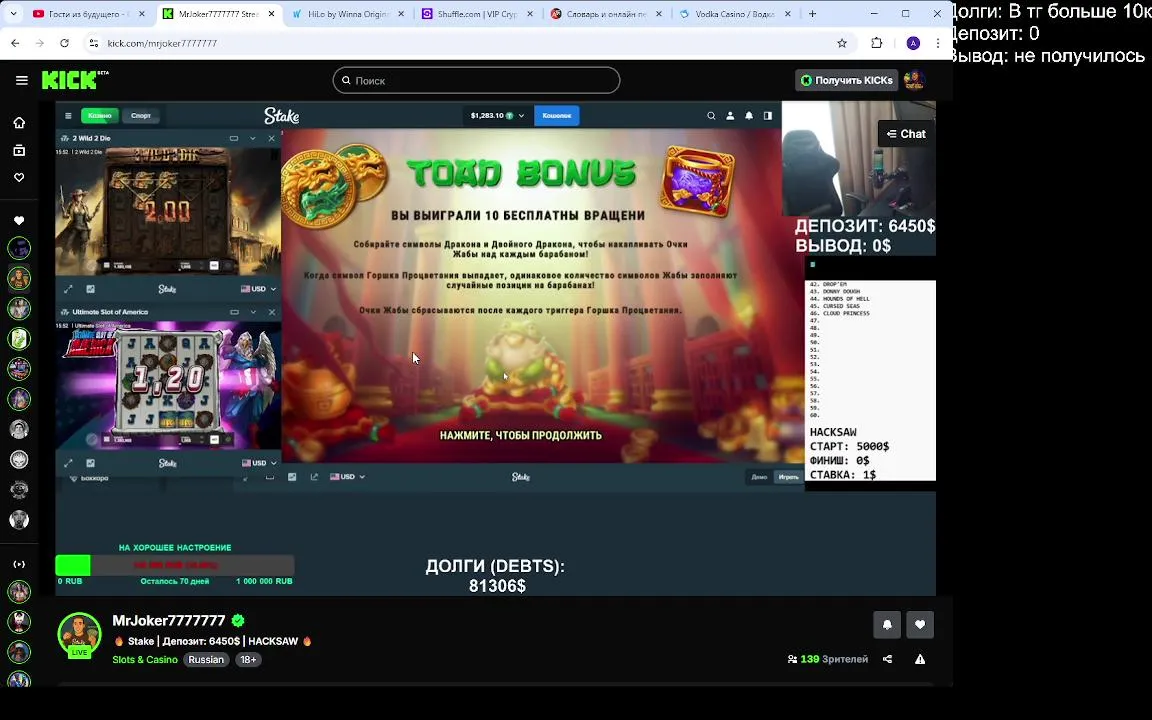1152x720 pixels.
Task: Reload the page
Action: [x=64, y=43]
